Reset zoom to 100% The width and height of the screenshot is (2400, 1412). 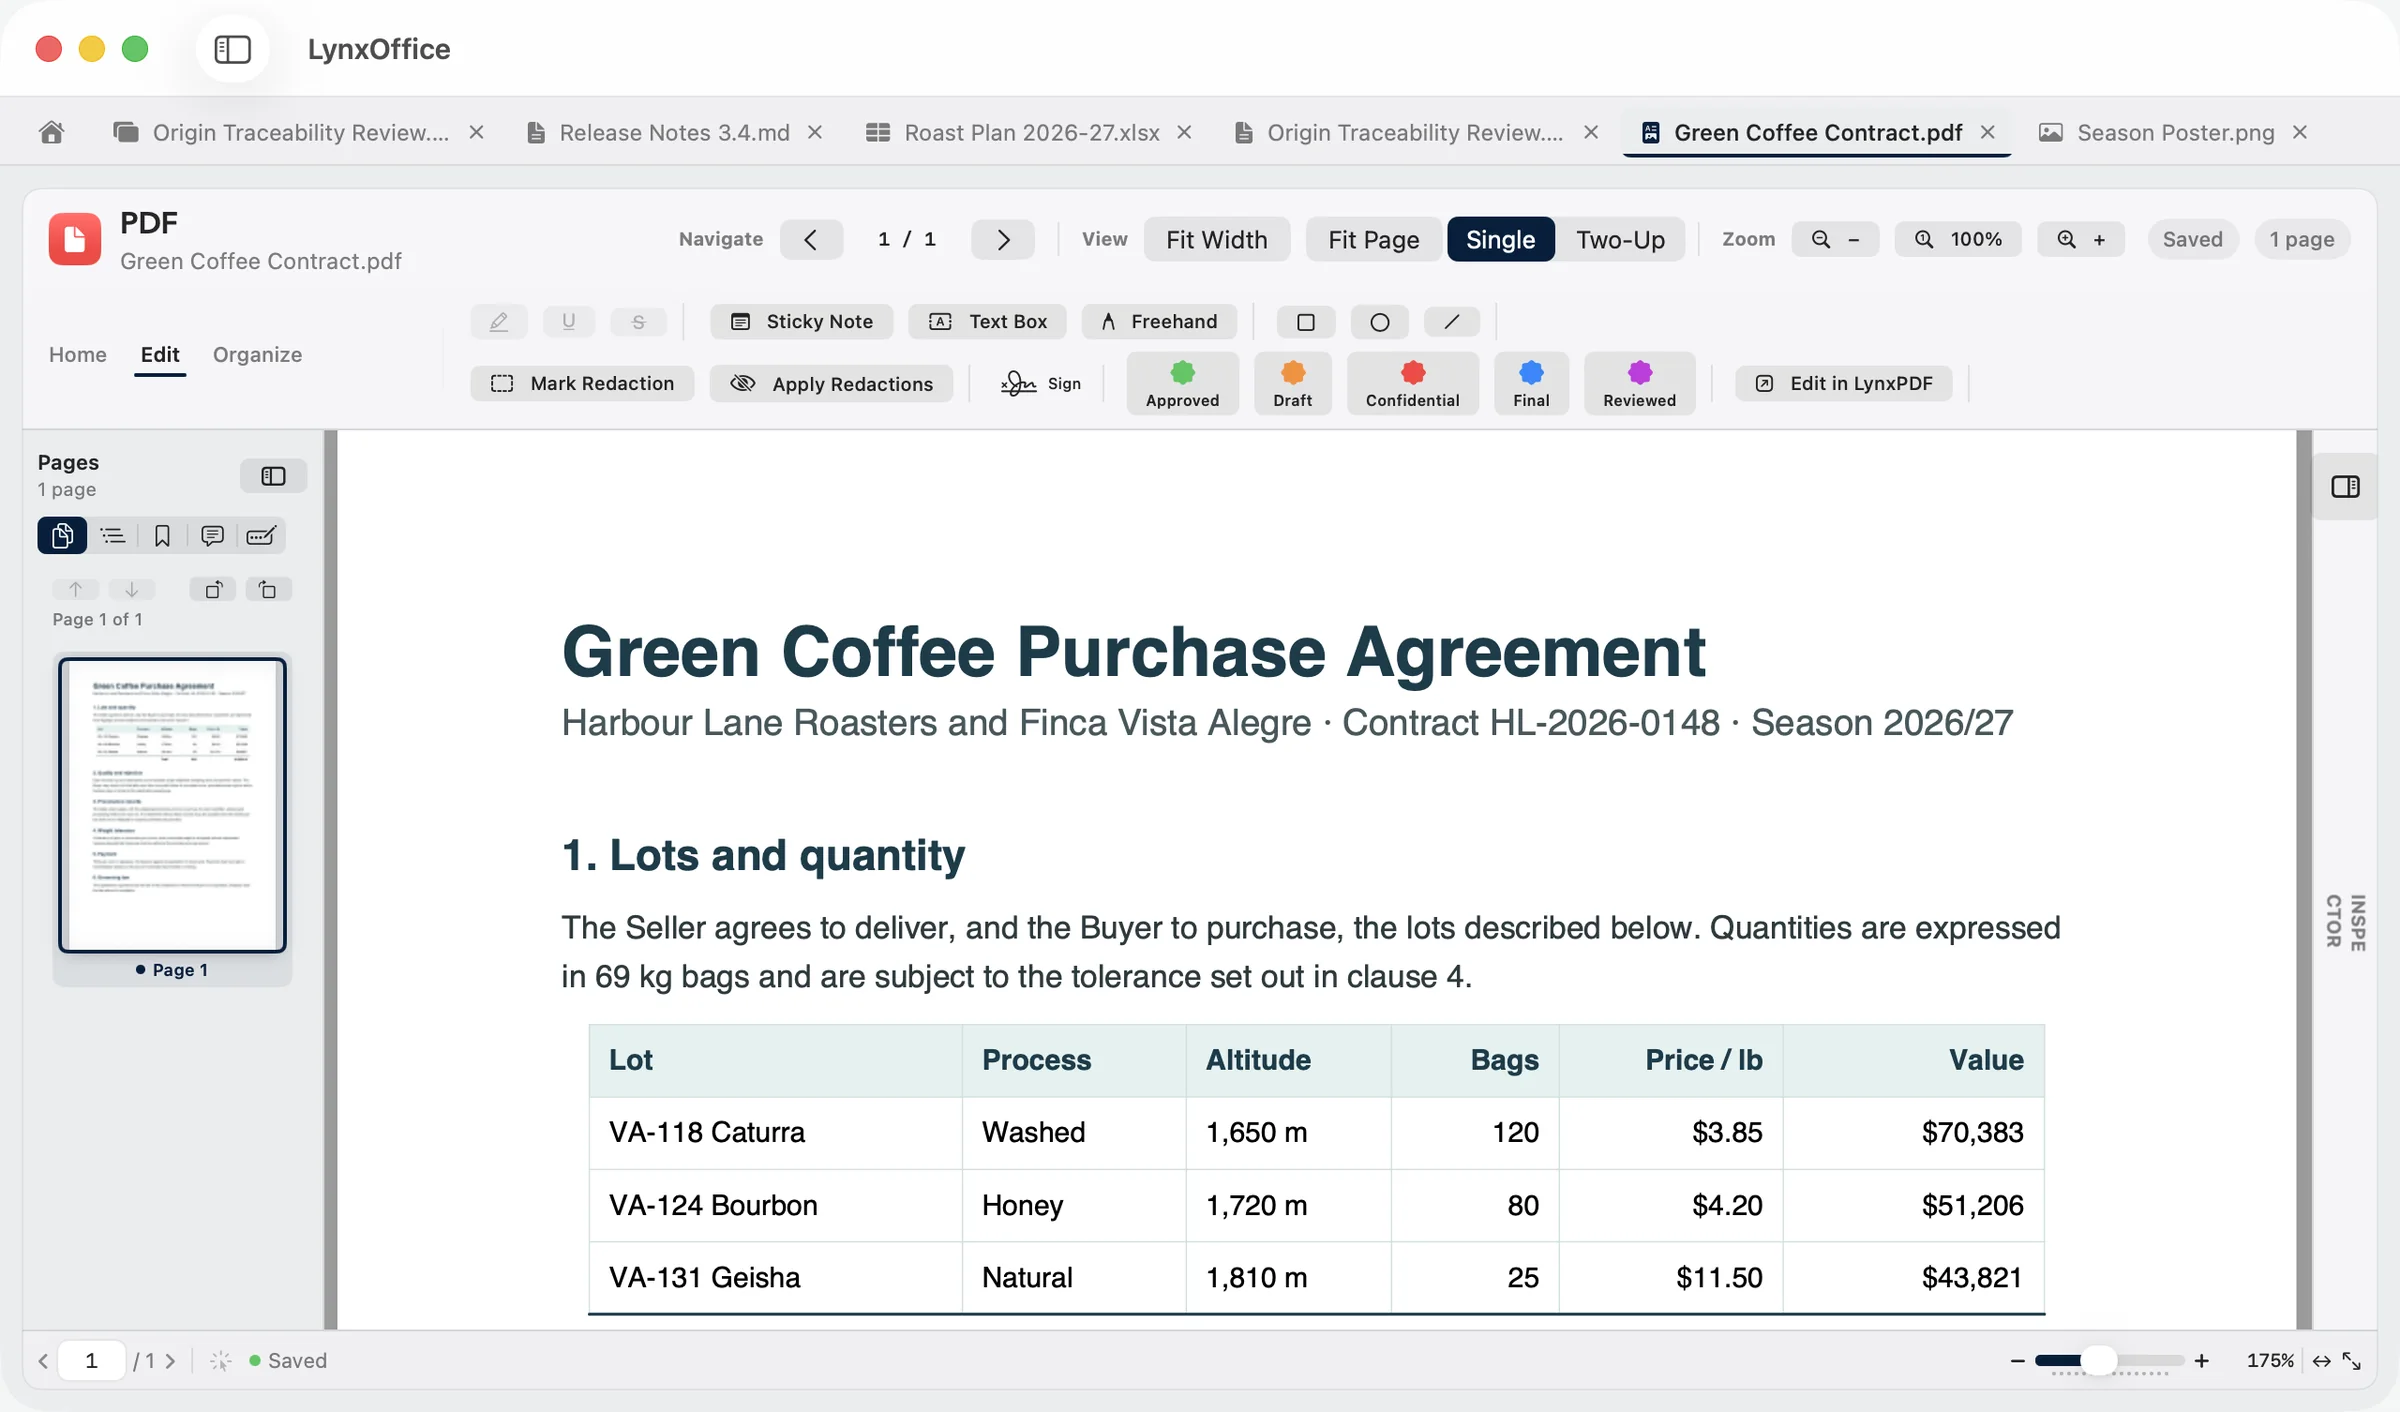point(1958,239)
